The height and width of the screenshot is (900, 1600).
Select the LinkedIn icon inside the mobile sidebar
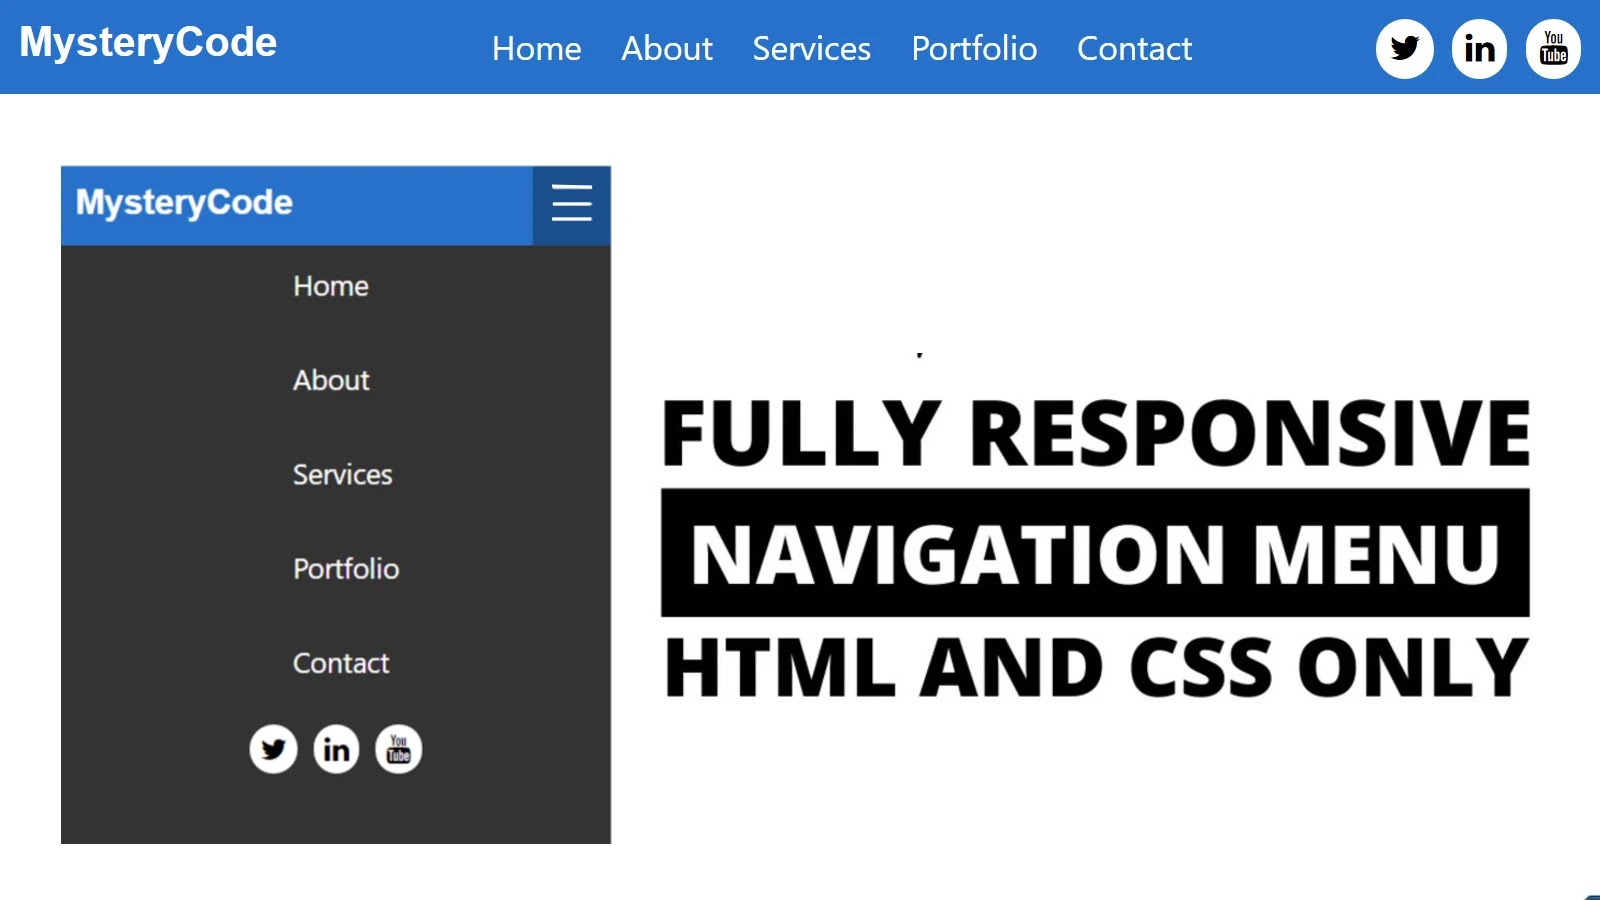(x=335, y=748)
